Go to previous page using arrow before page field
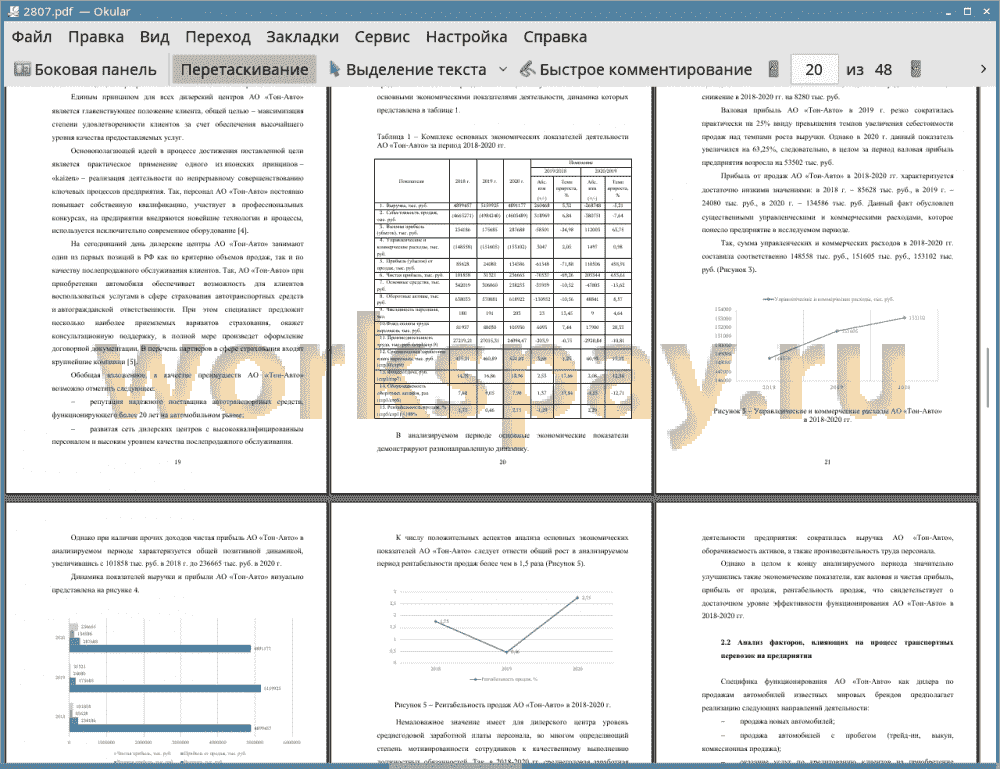 774,69
